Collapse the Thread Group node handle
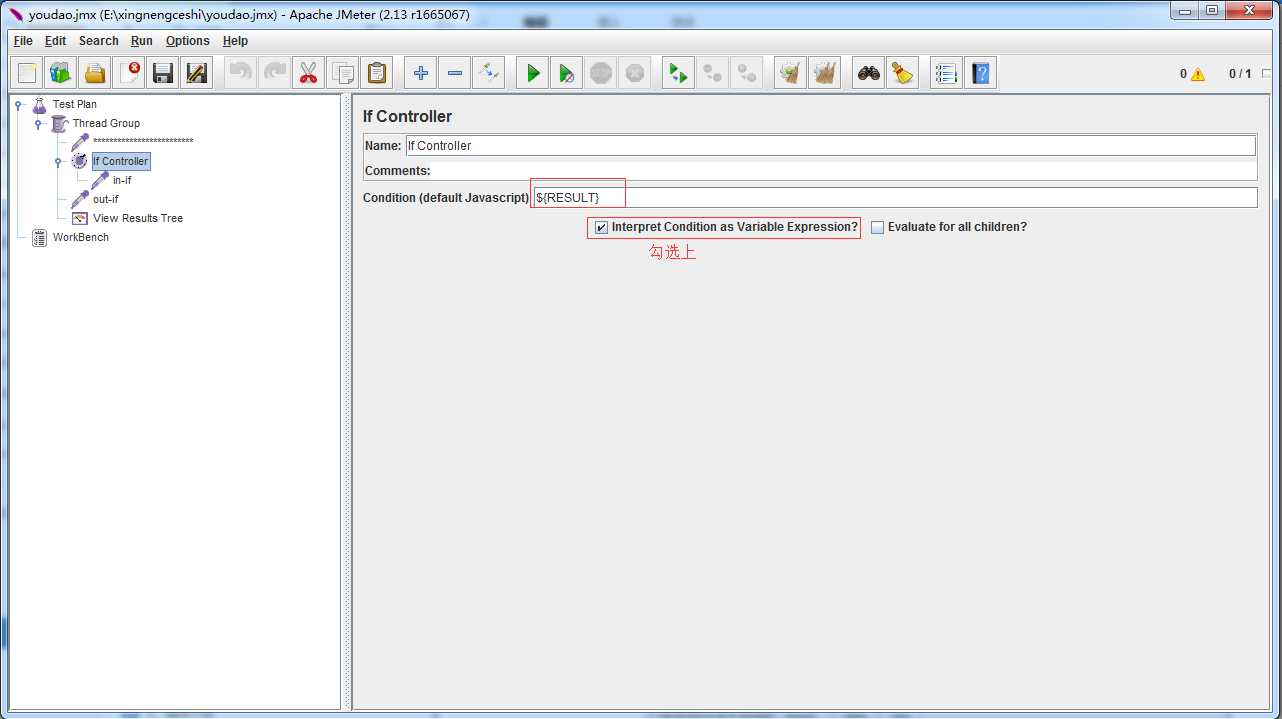The height and width of the screenshot is (719, 1282). point(38,124)
